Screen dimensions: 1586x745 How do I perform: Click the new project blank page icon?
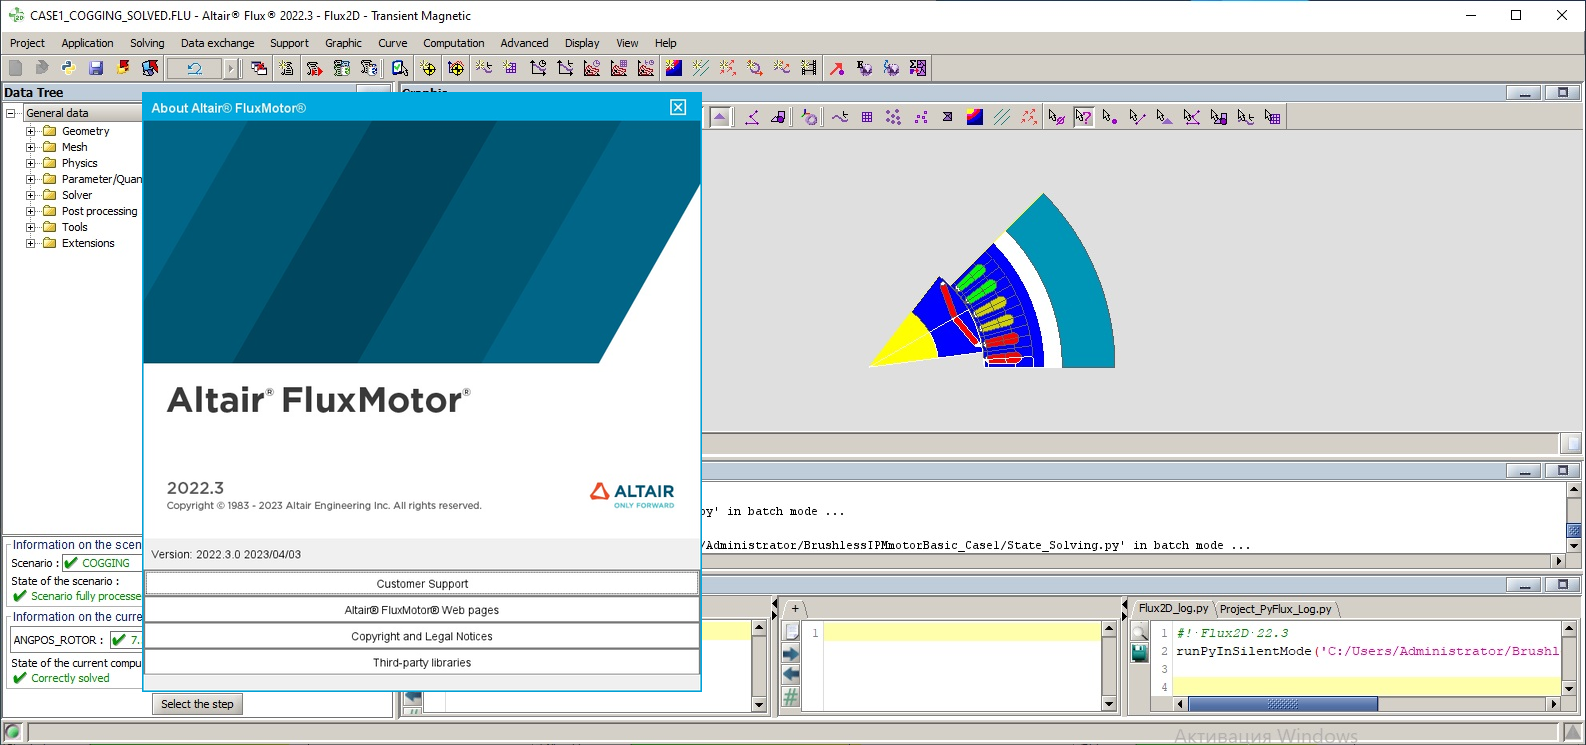coord(15,68)
